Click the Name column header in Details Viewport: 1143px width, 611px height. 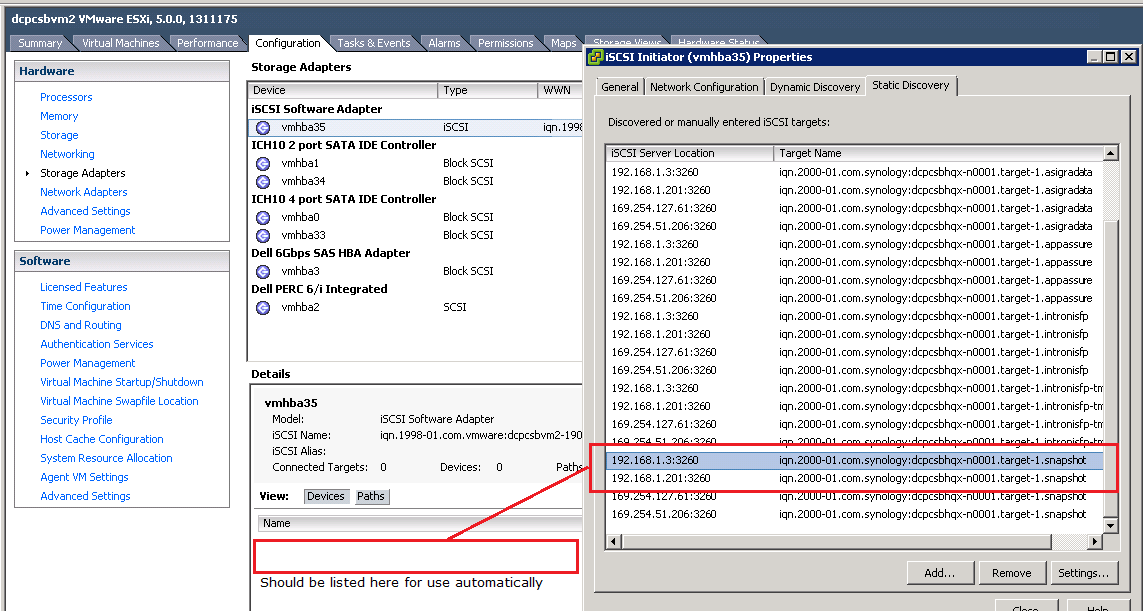420,524
